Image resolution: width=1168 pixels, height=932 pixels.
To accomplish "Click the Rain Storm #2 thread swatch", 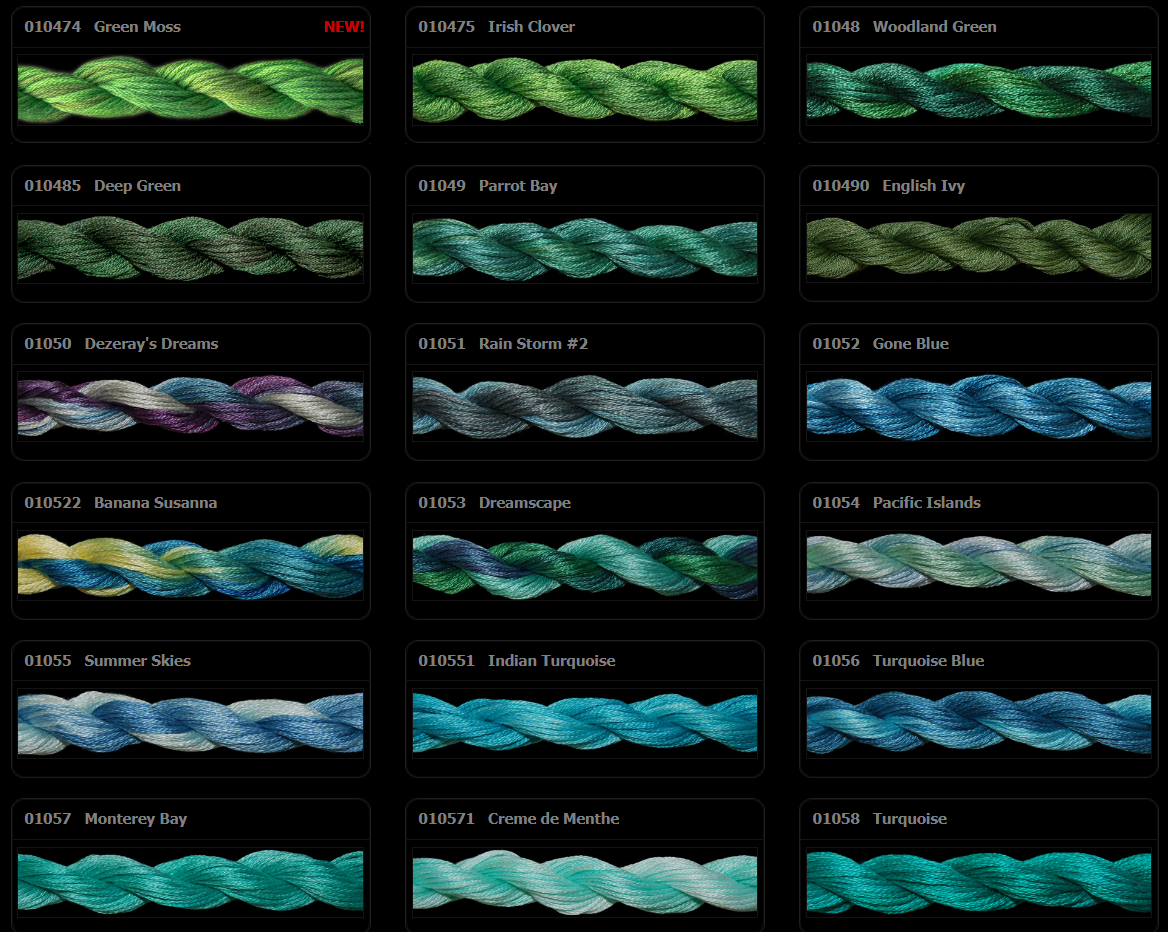I will pyautogui.click(x=584, y=406).
